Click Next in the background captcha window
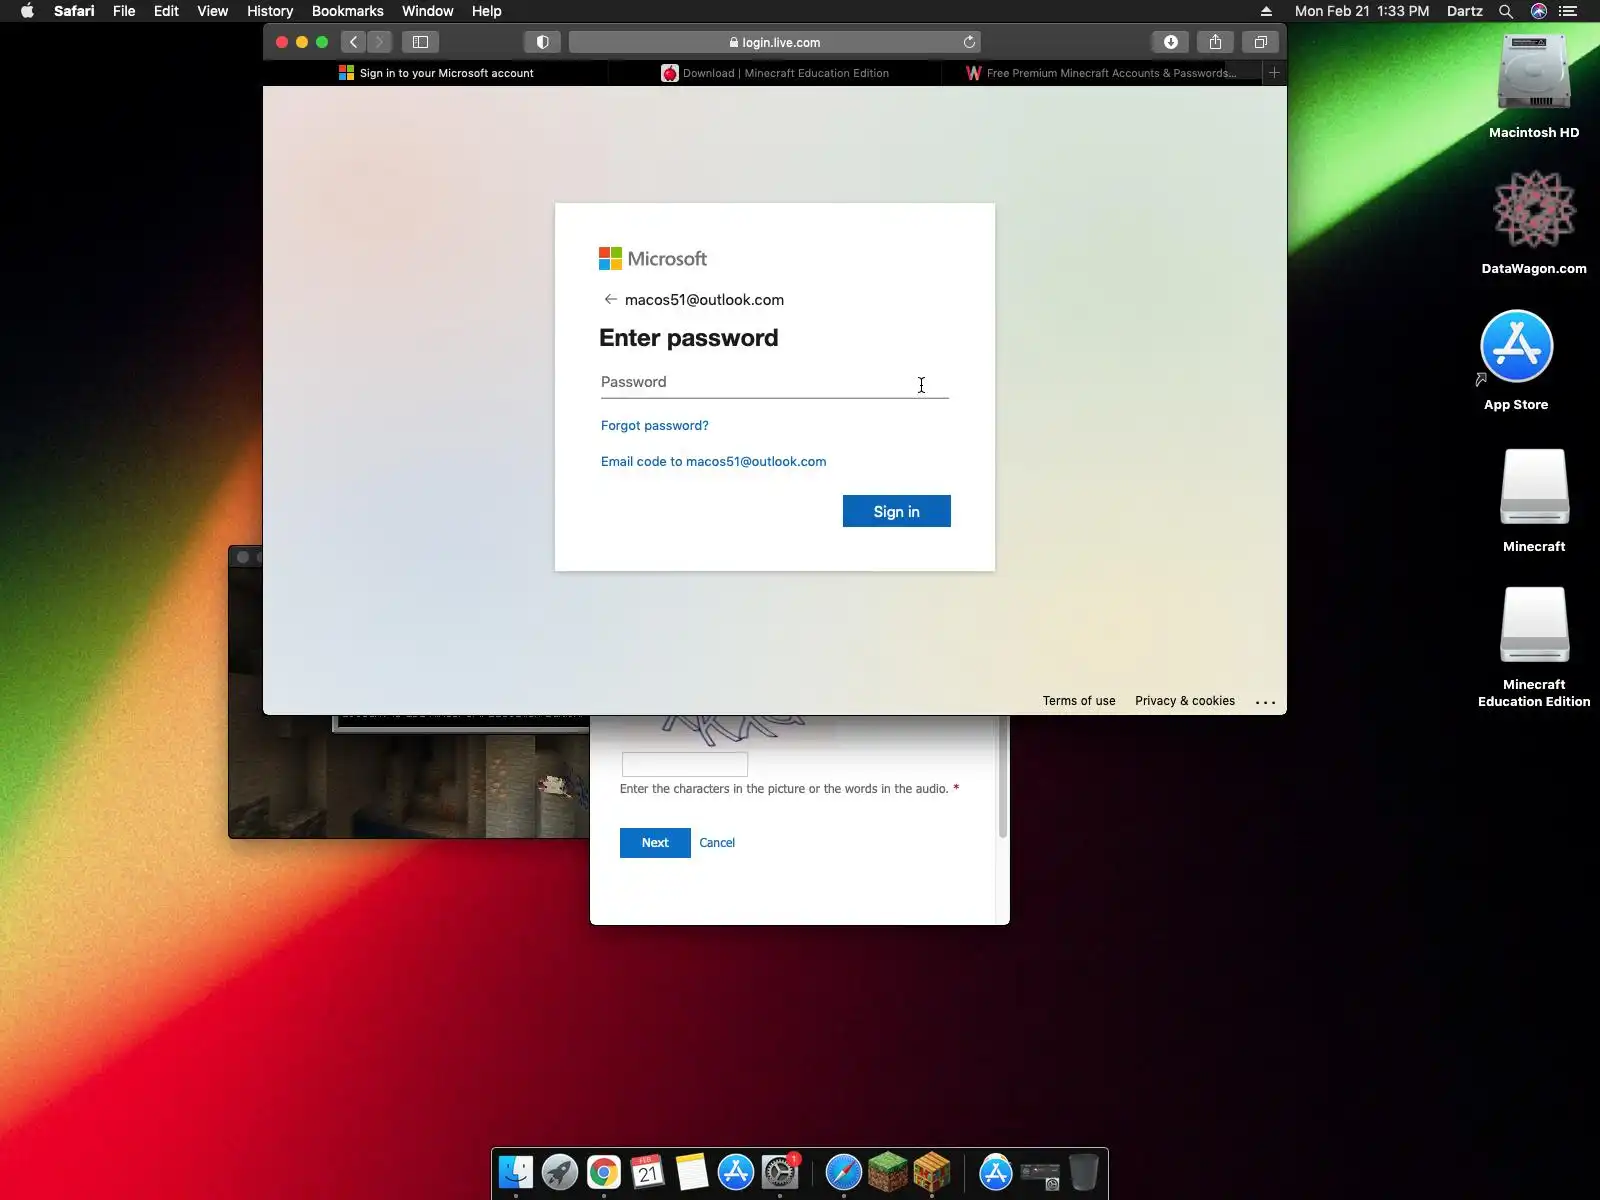 point(655,843)
